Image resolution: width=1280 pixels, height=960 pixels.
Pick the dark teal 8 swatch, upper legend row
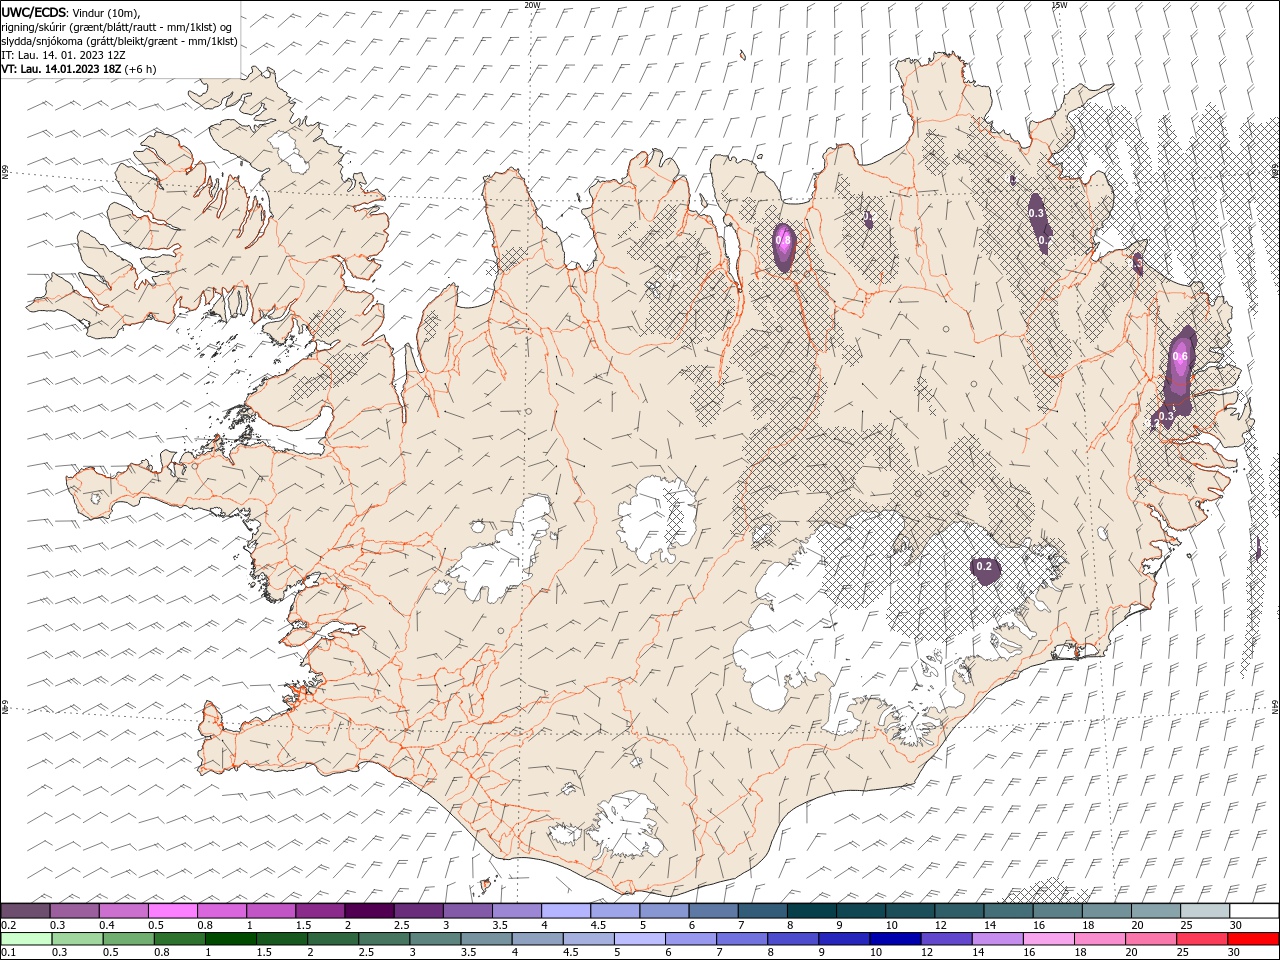pos(811,911)
